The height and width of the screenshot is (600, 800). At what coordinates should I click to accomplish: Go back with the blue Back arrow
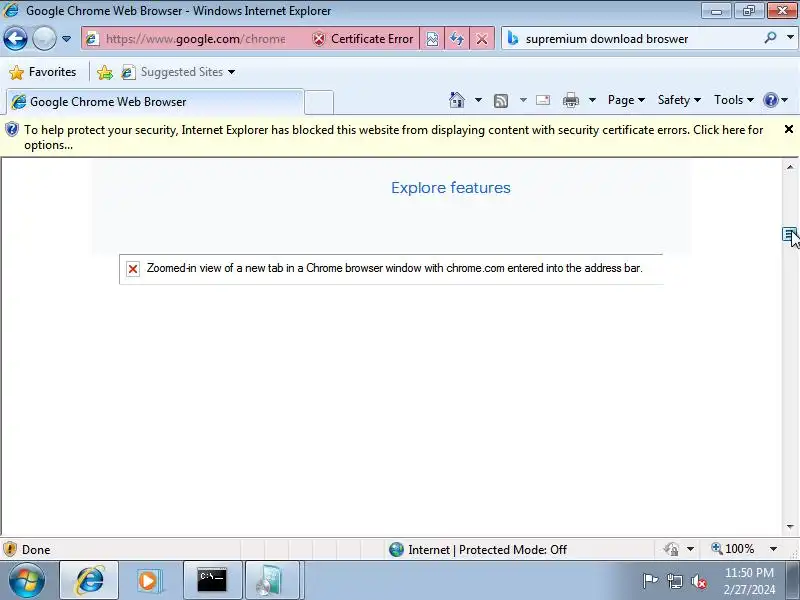coord(15,38)
